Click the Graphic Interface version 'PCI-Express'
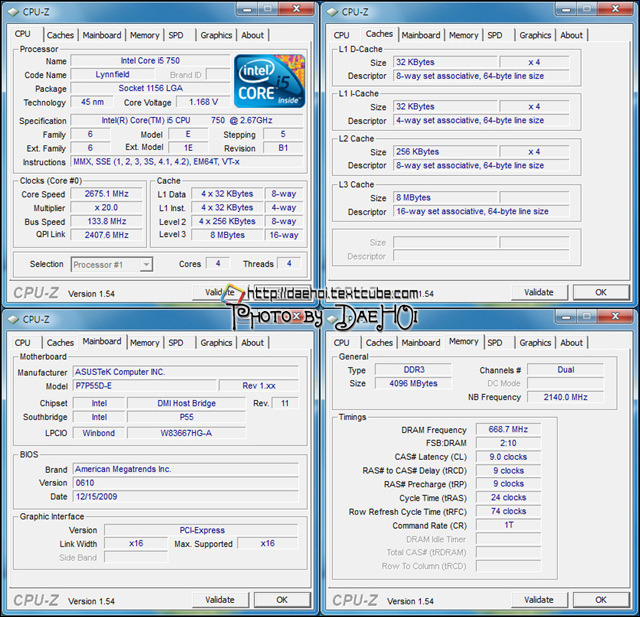The width and height of the screenshot is (640, 617). [202, 530]
